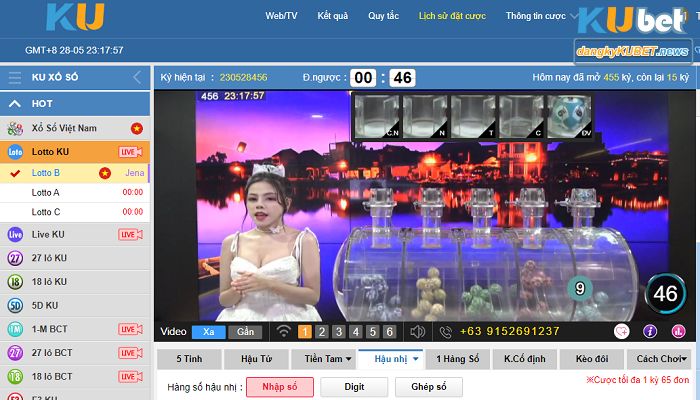Image resolution: width=700 pixels, height=400 pixels.
Task: Switch to the Hậu Tứ tab
Action: (x=256, y=359)
